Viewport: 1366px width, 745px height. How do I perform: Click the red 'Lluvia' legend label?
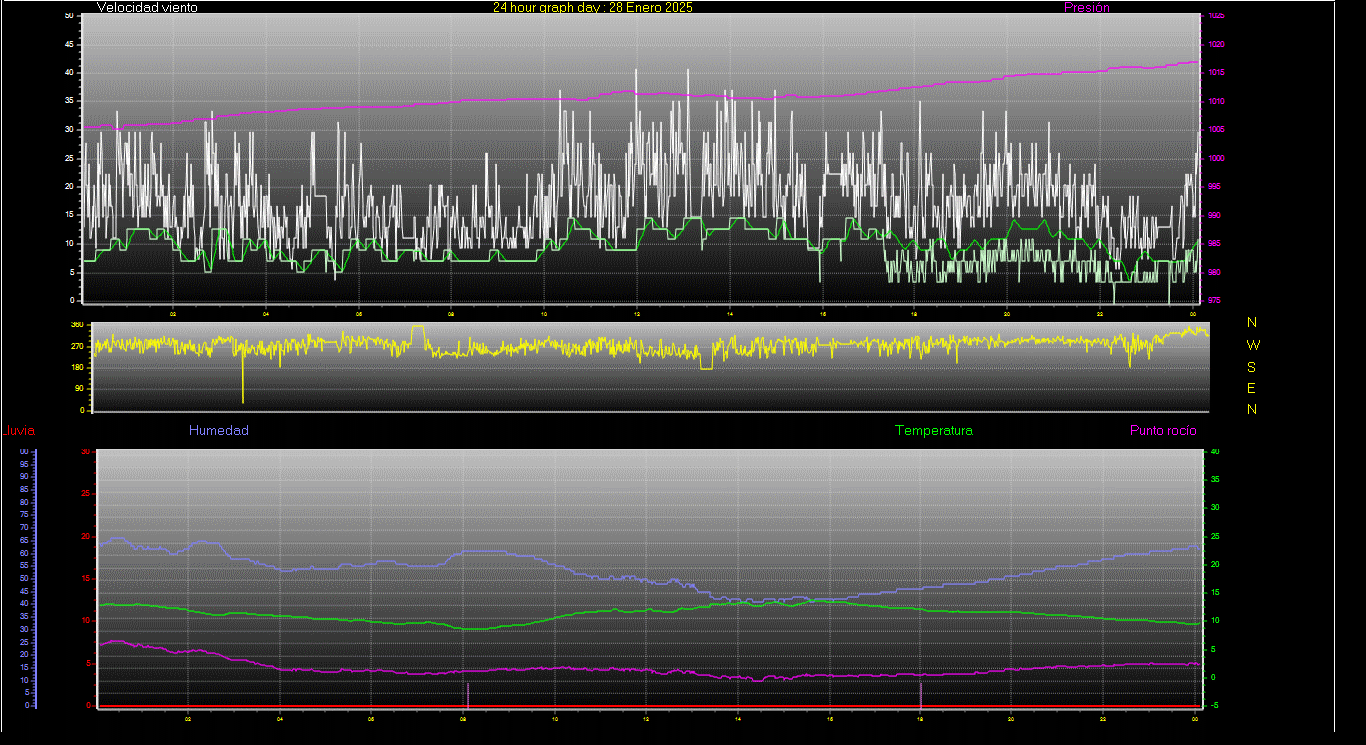click(x=19, y=431)
